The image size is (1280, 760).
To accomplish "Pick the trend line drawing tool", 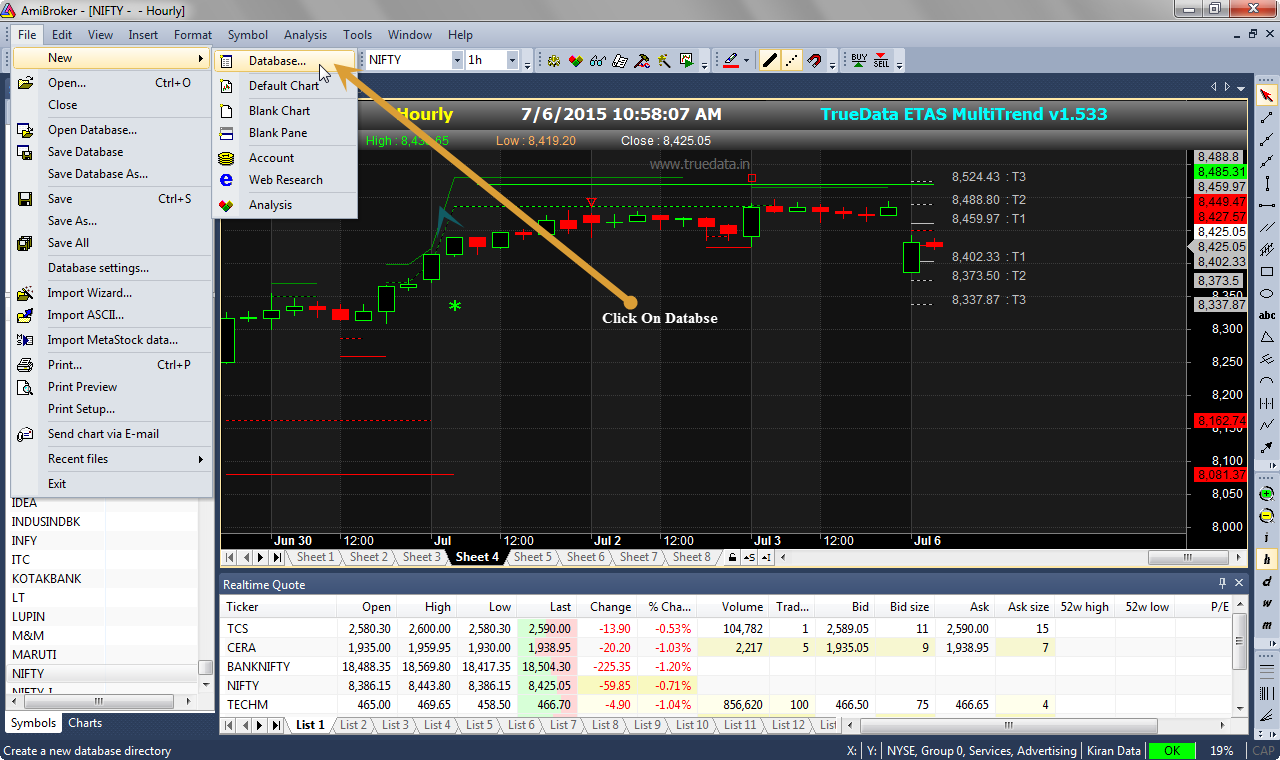I will 1267,117.
